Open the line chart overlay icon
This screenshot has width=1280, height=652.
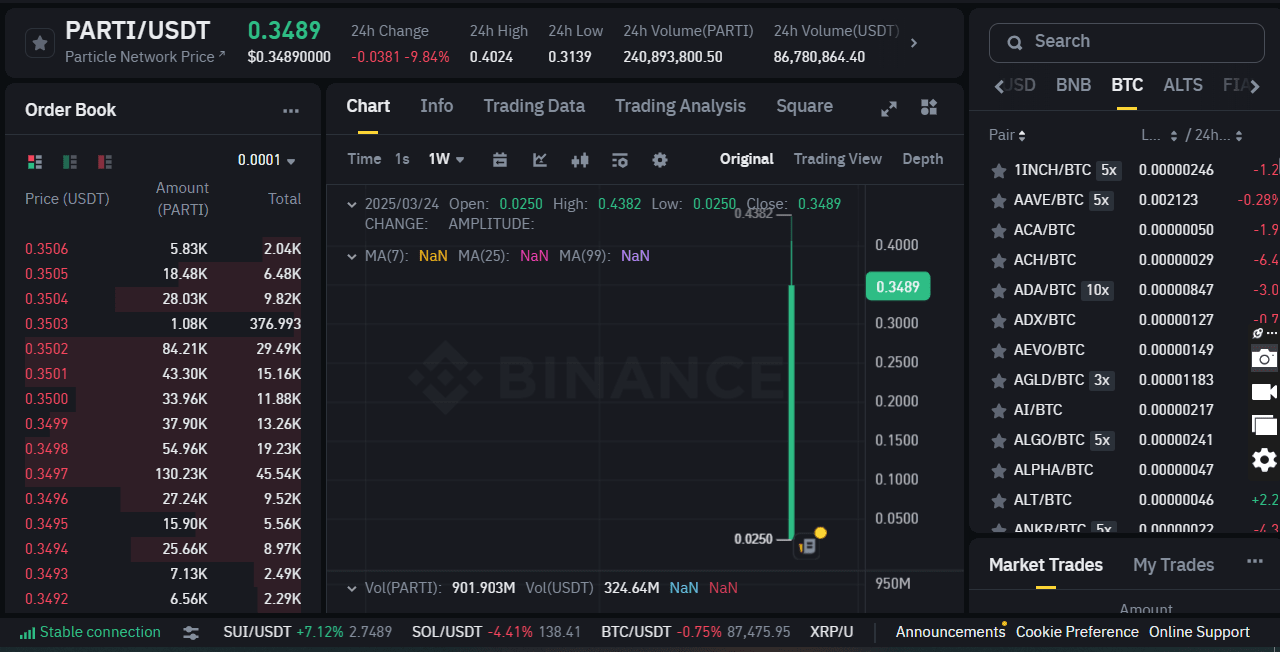(x=540, y=159)
